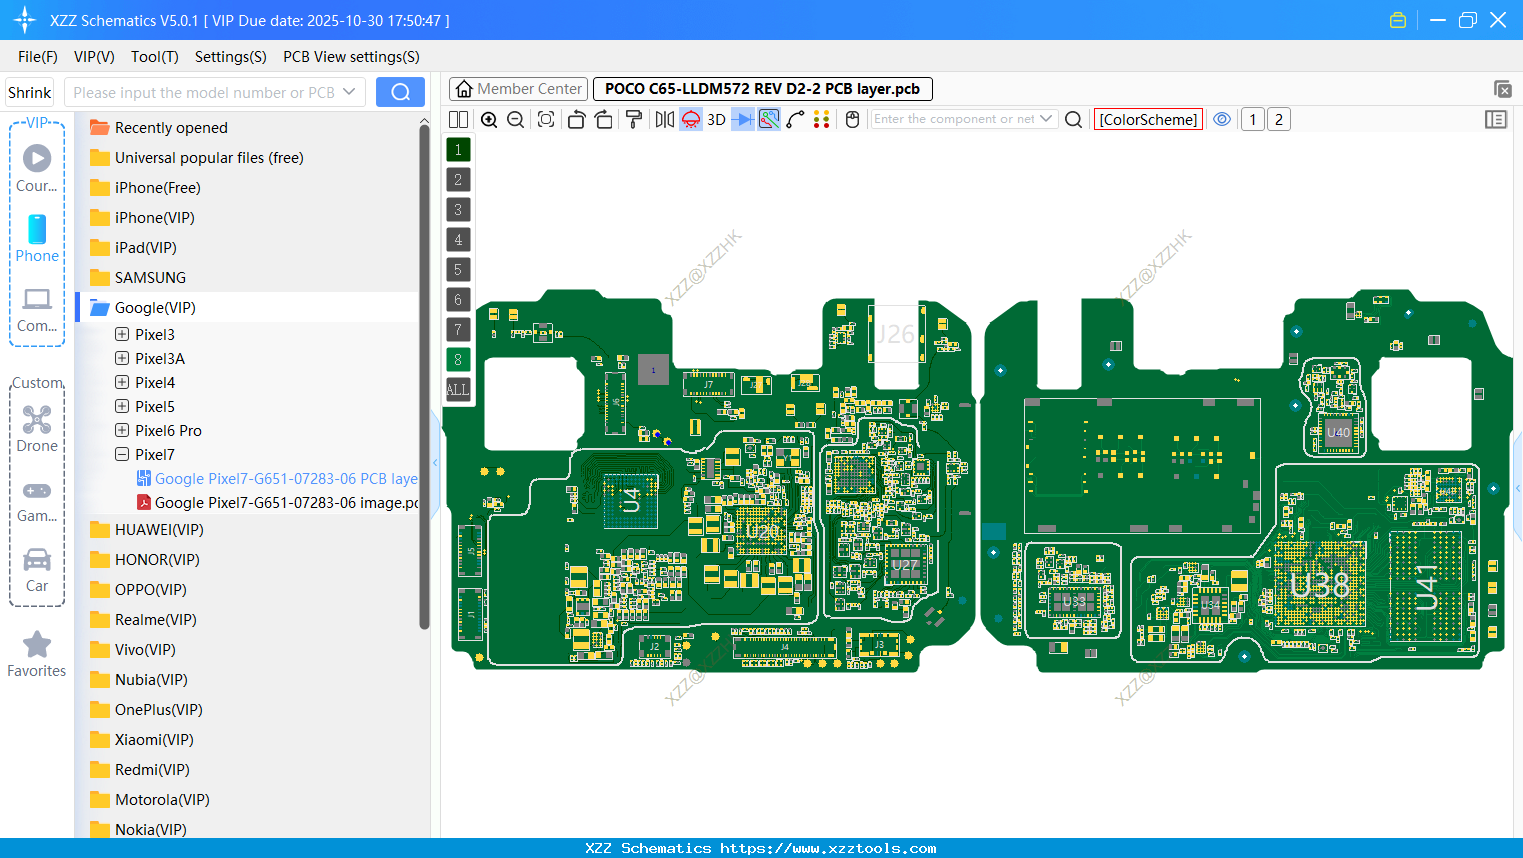The height and width of the screenshot is (858, 1523).
Task: Rotate the board clockwise
Action: click(604, 119)
